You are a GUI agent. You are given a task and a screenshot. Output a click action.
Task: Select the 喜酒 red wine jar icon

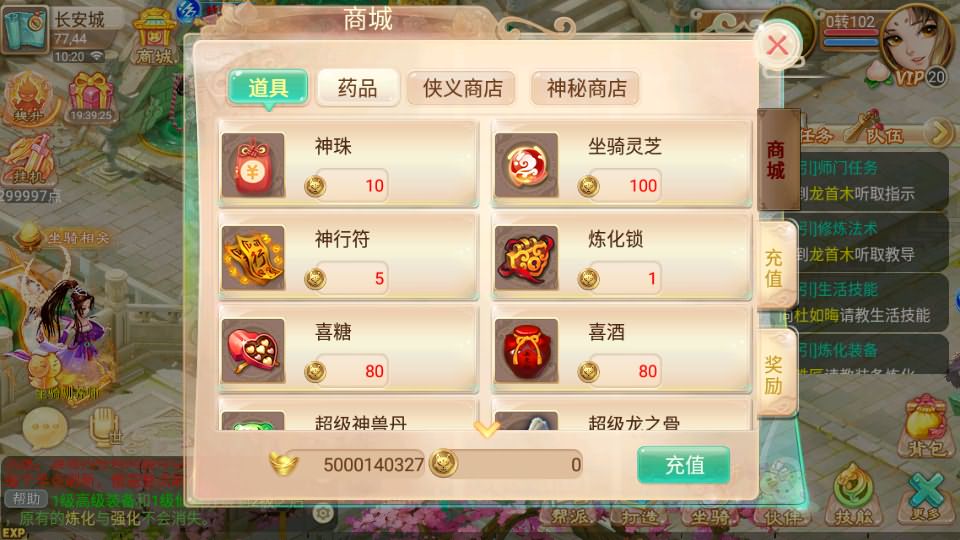pos(527,350)
